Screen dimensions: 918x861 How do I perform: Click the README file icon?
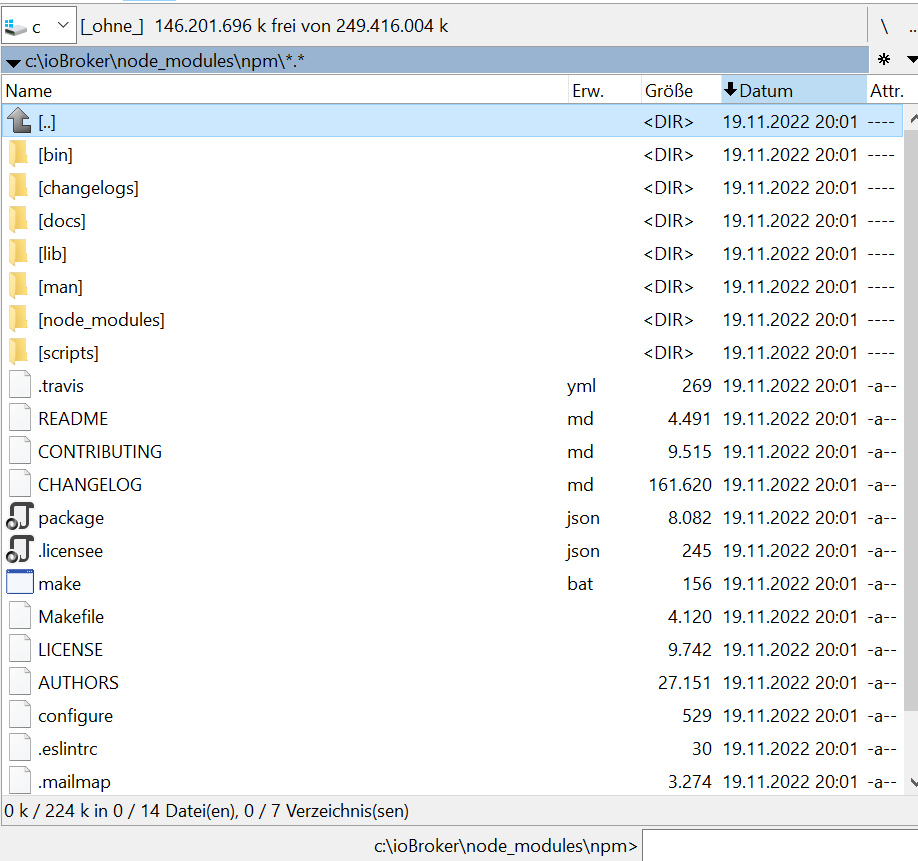(20, 419)
